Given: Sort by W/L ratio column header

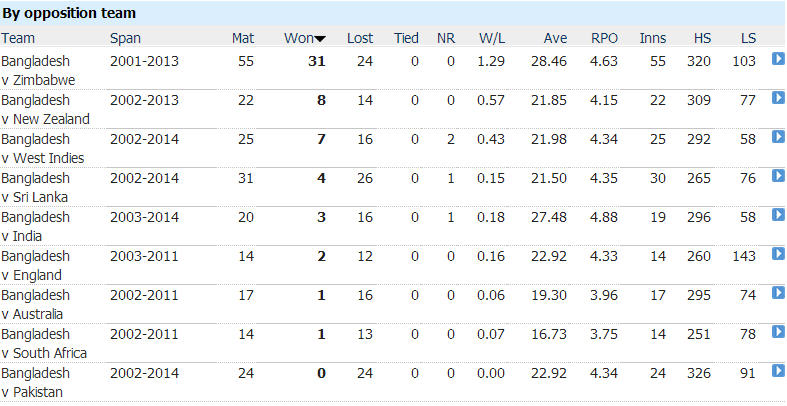Looking at the screenshot, I should (x=491, y=38).
